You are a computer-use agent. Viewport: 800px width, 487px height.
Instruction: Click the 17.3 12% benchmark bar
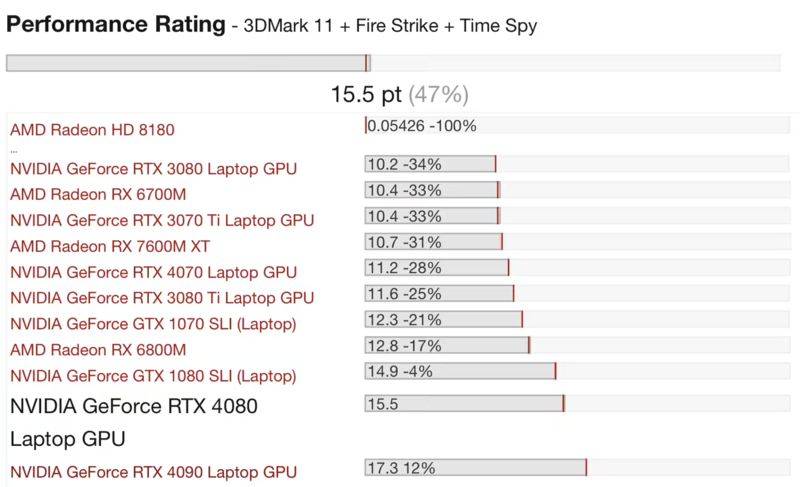pyautogui.click(x=475, y=468)
